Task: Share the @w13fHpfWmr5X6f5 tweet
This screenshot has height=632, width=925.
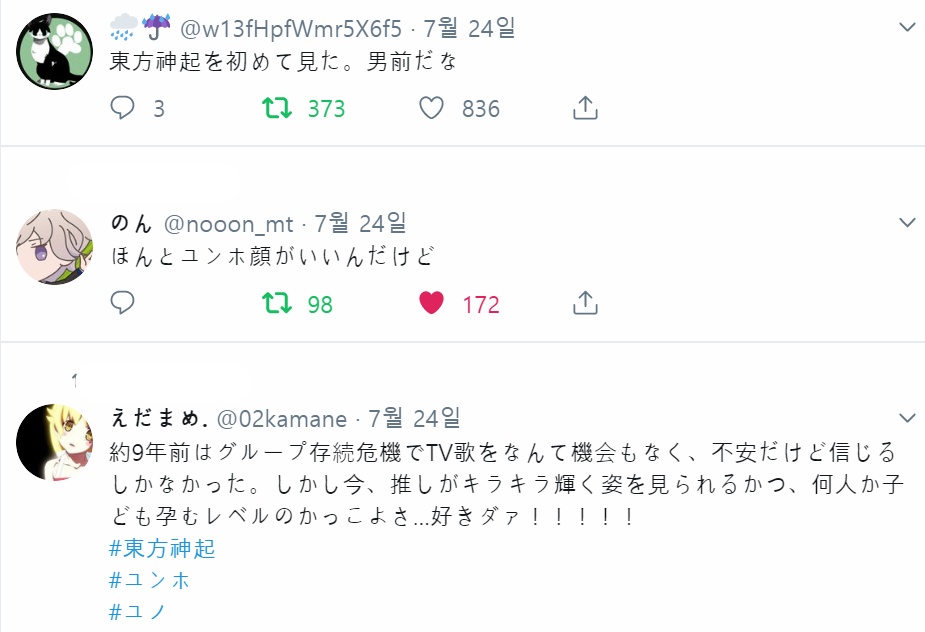Action: click(585, 108)
